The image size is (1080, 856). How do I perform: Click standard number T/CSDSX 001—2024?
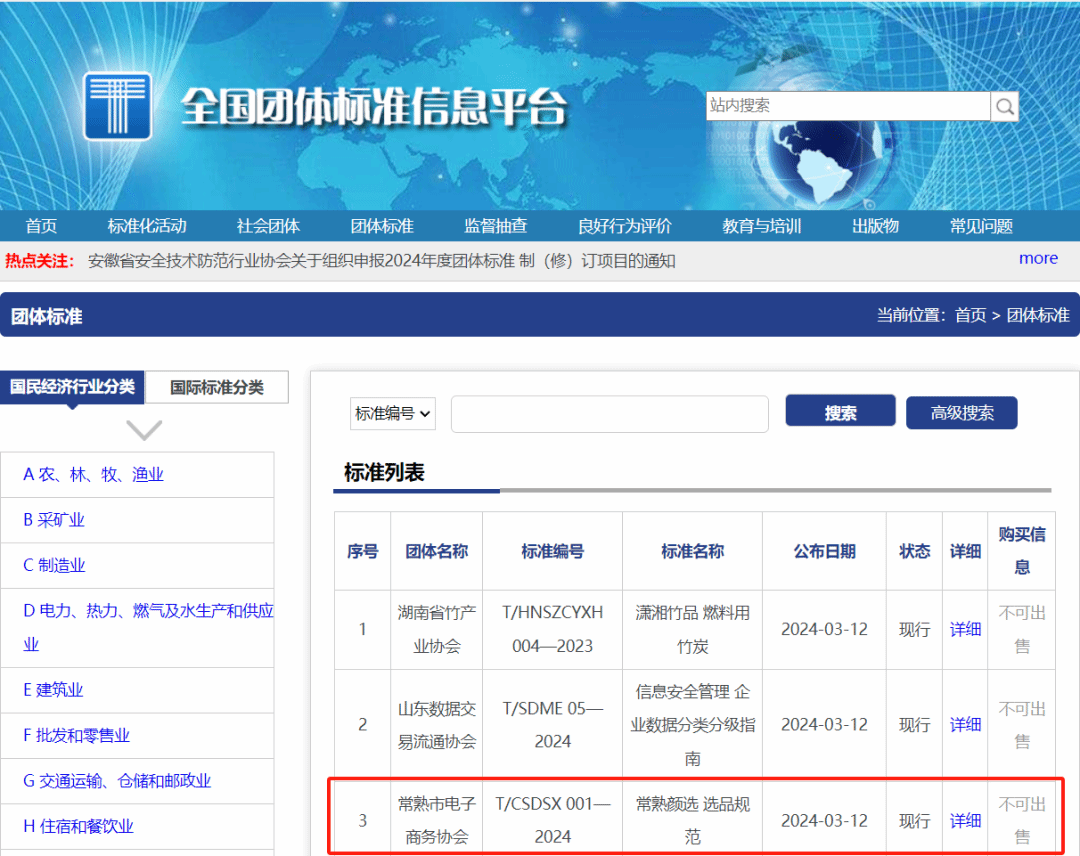point(552,820)
